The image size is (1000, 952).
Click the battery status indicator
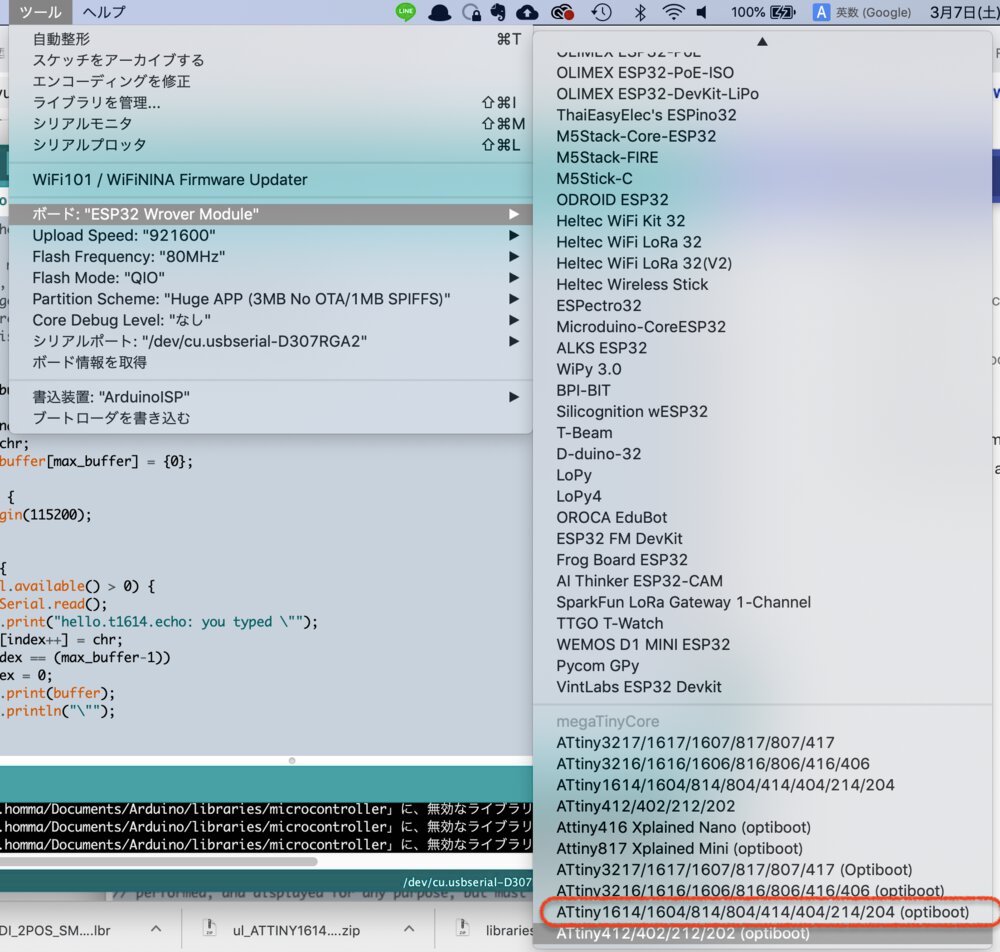[x=763, y=12]
